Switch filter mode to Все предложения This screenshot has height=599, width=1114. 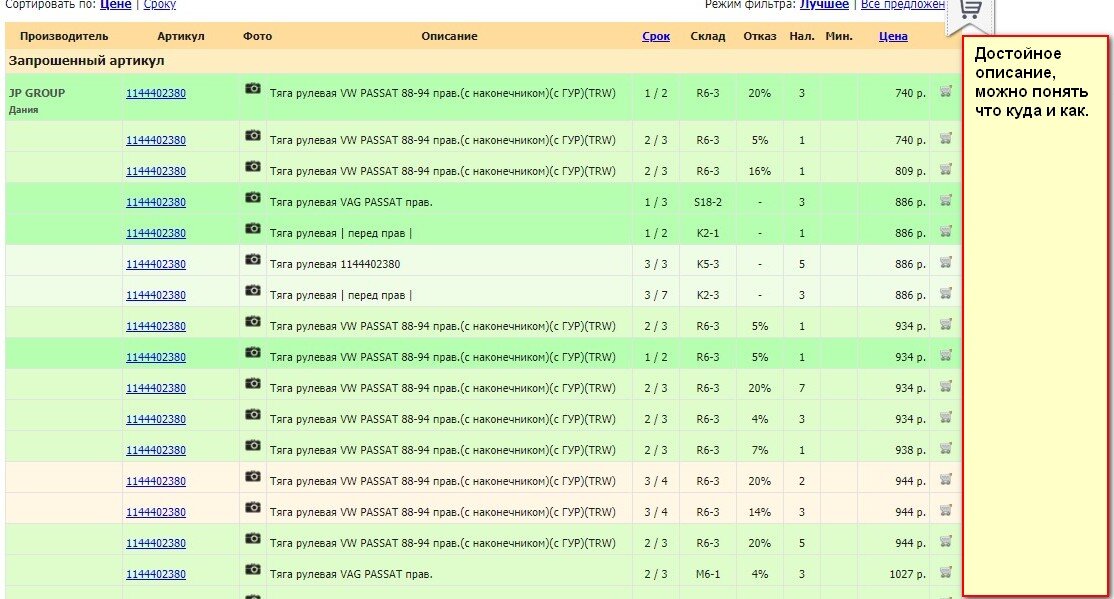click(x=903, y=4)
